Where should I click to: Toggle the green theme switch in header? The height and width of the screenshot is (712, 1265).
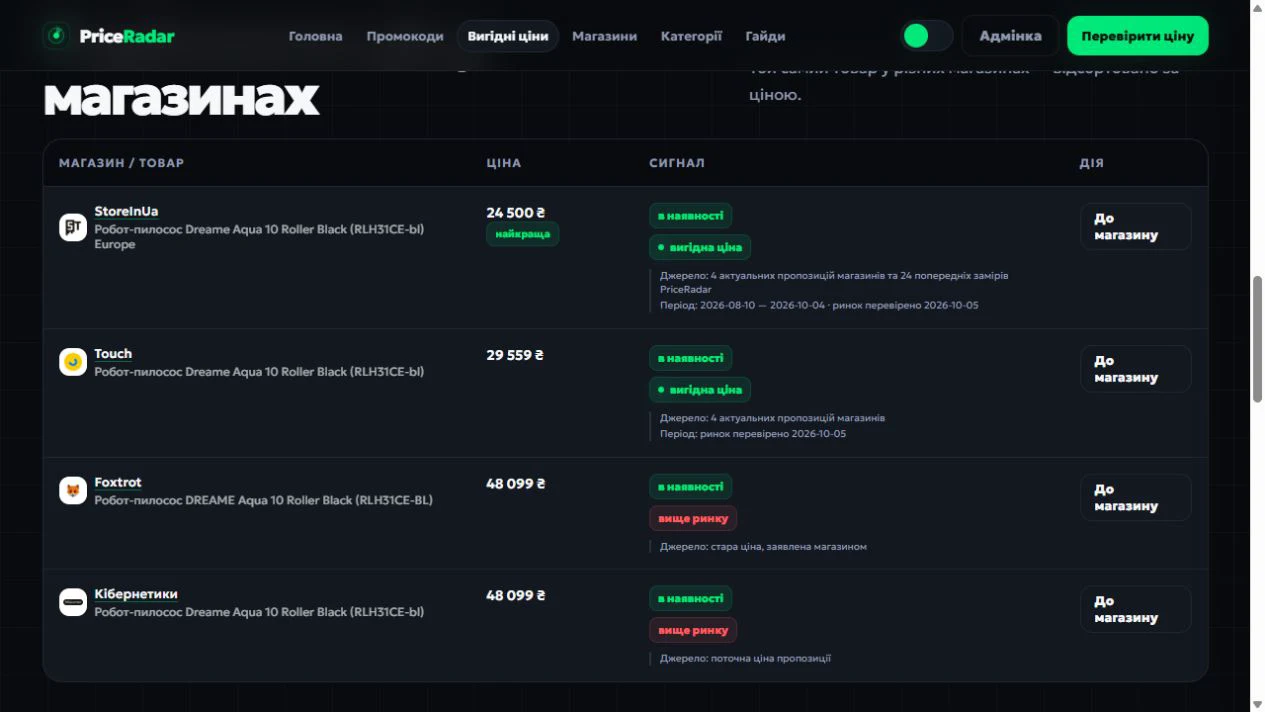pyautogui.click(x=927, y=36)
